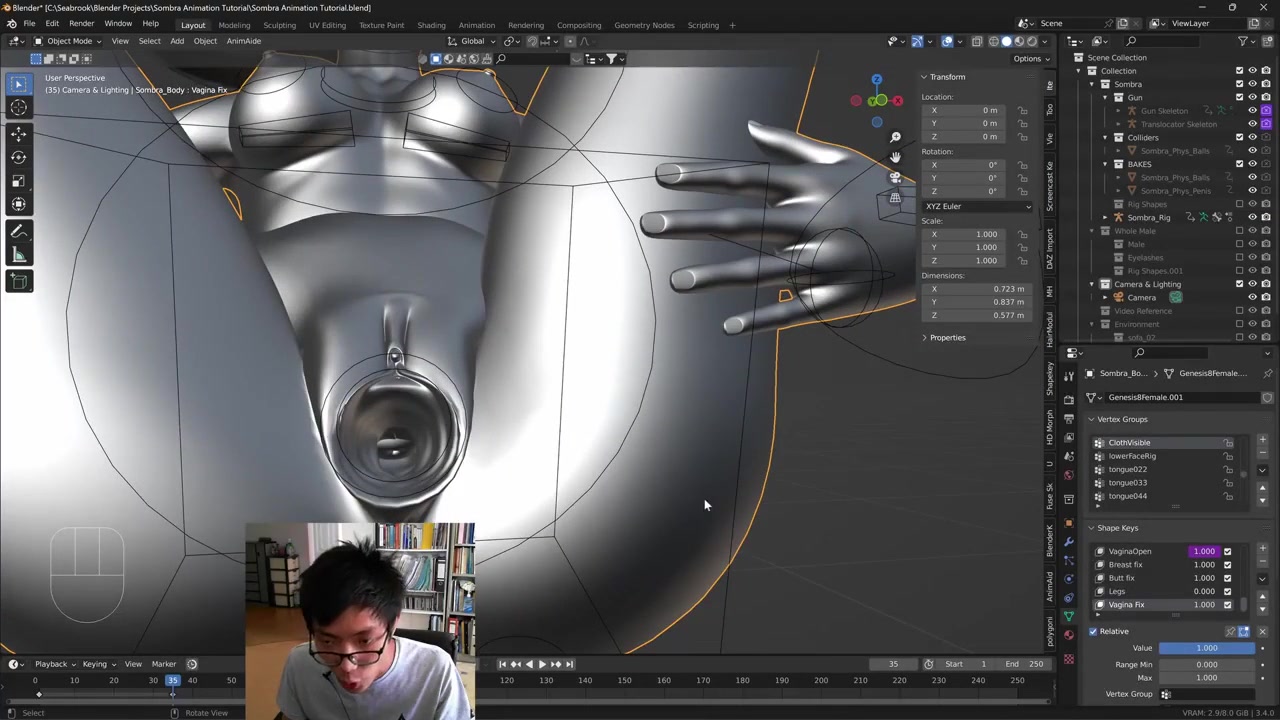This screenshot has width=1280, height=720.
Task: Click the viewport zoom magnifier icon
Action: click(x=895, y=137)
